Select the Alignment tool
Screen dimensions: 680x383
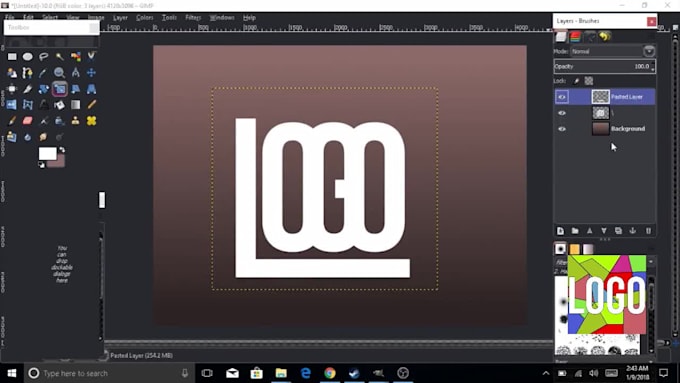tap(12, 89)
